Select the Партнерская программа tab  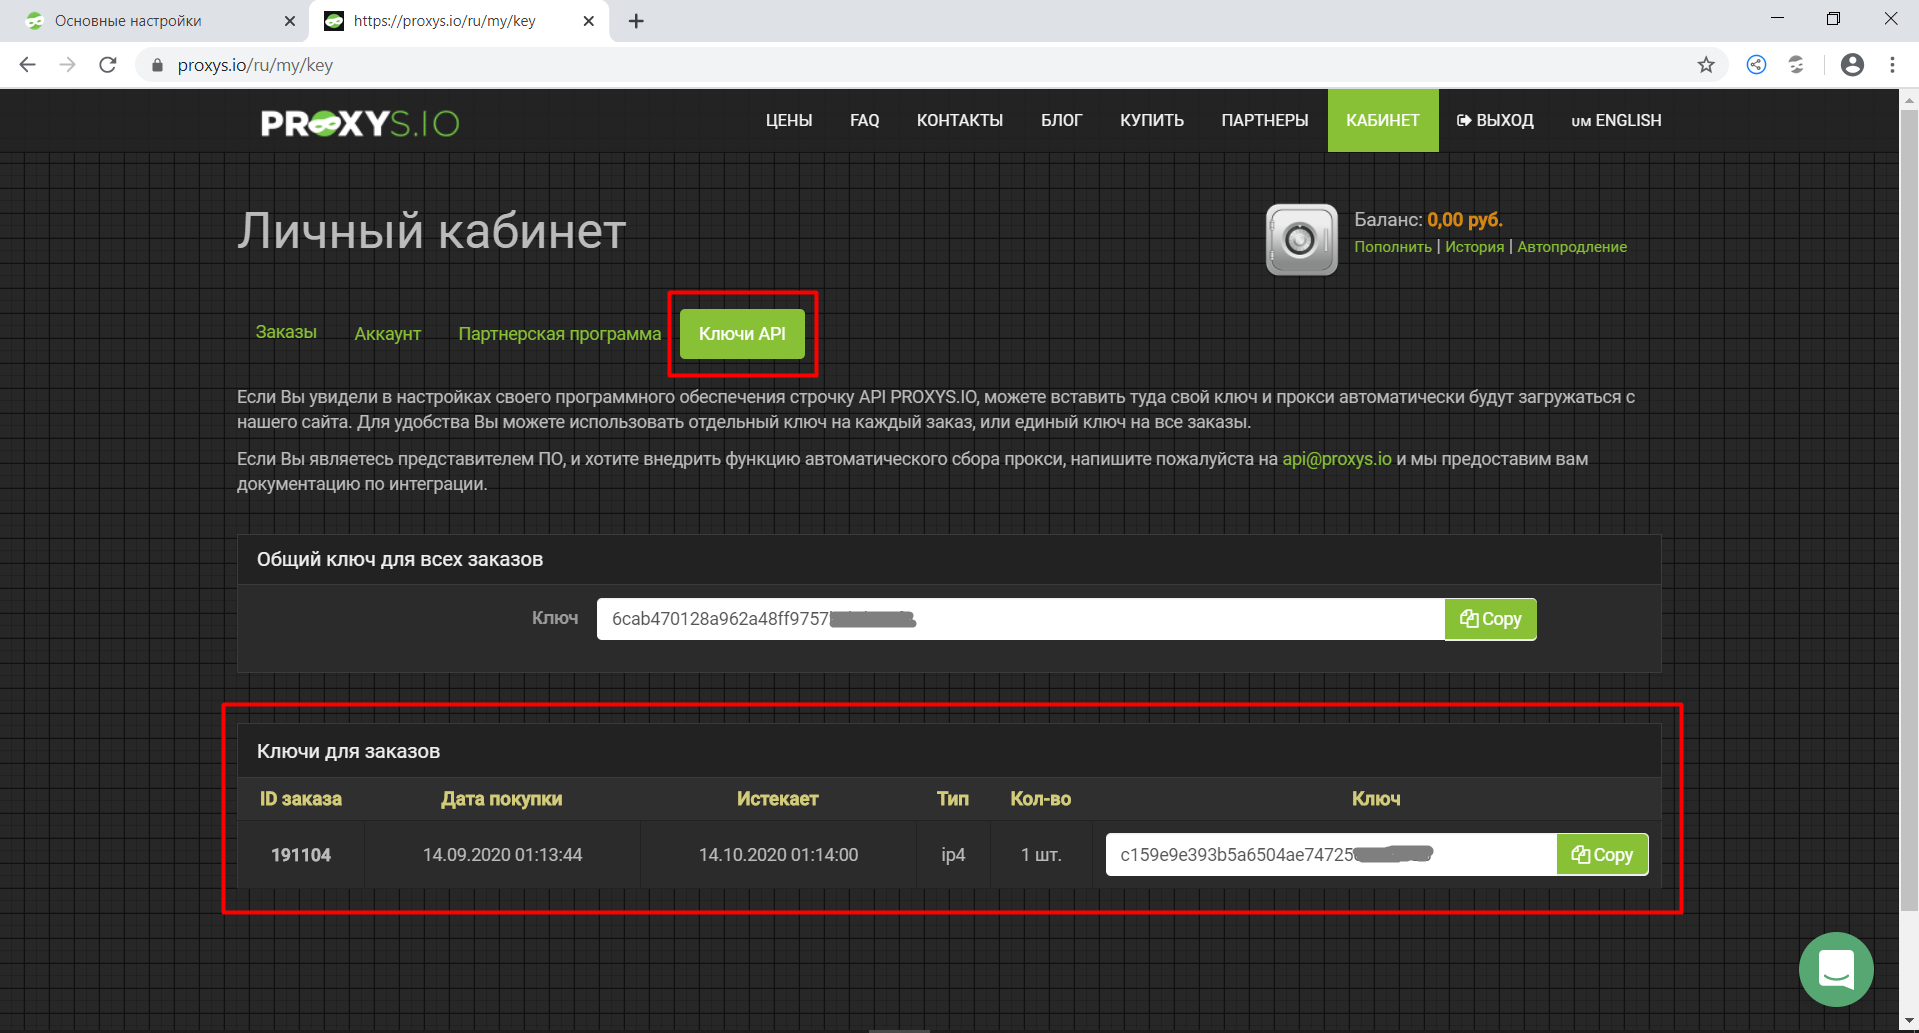coord(557,333)
